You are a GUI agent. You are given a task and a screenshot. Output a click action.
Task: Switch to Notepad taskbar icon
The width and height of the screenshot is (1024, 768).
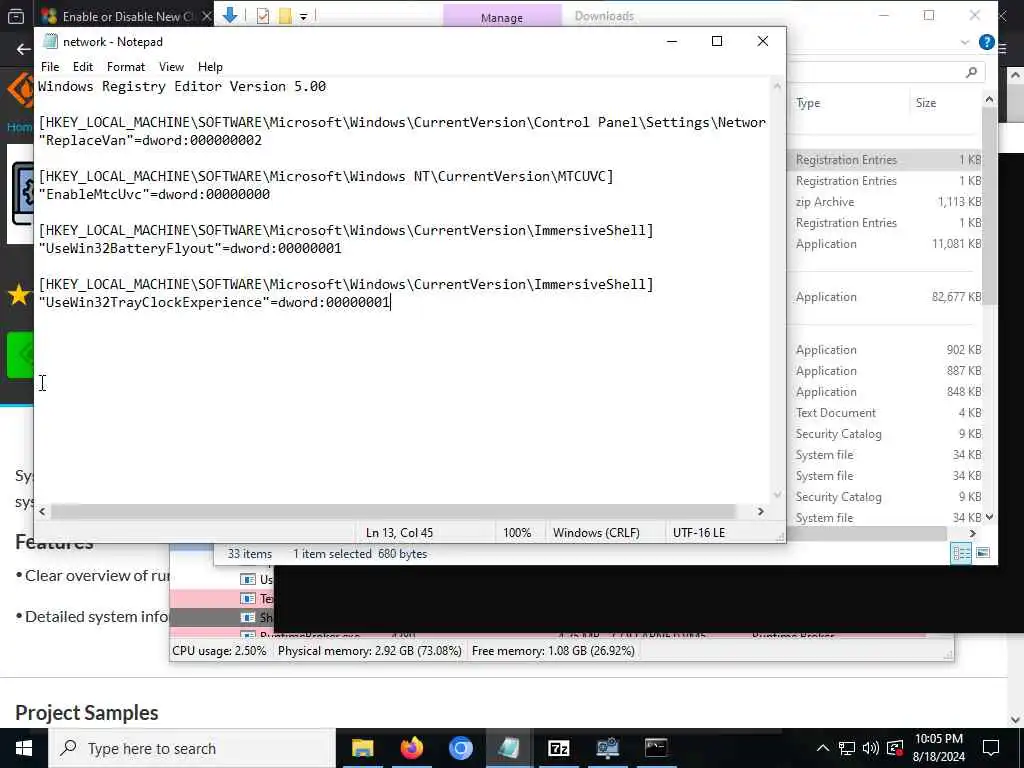click(509, 748)
